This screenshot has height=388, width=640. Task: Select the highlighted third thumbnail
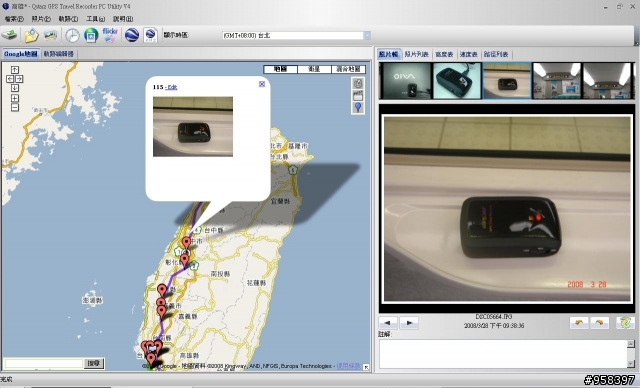coord(507,80)
